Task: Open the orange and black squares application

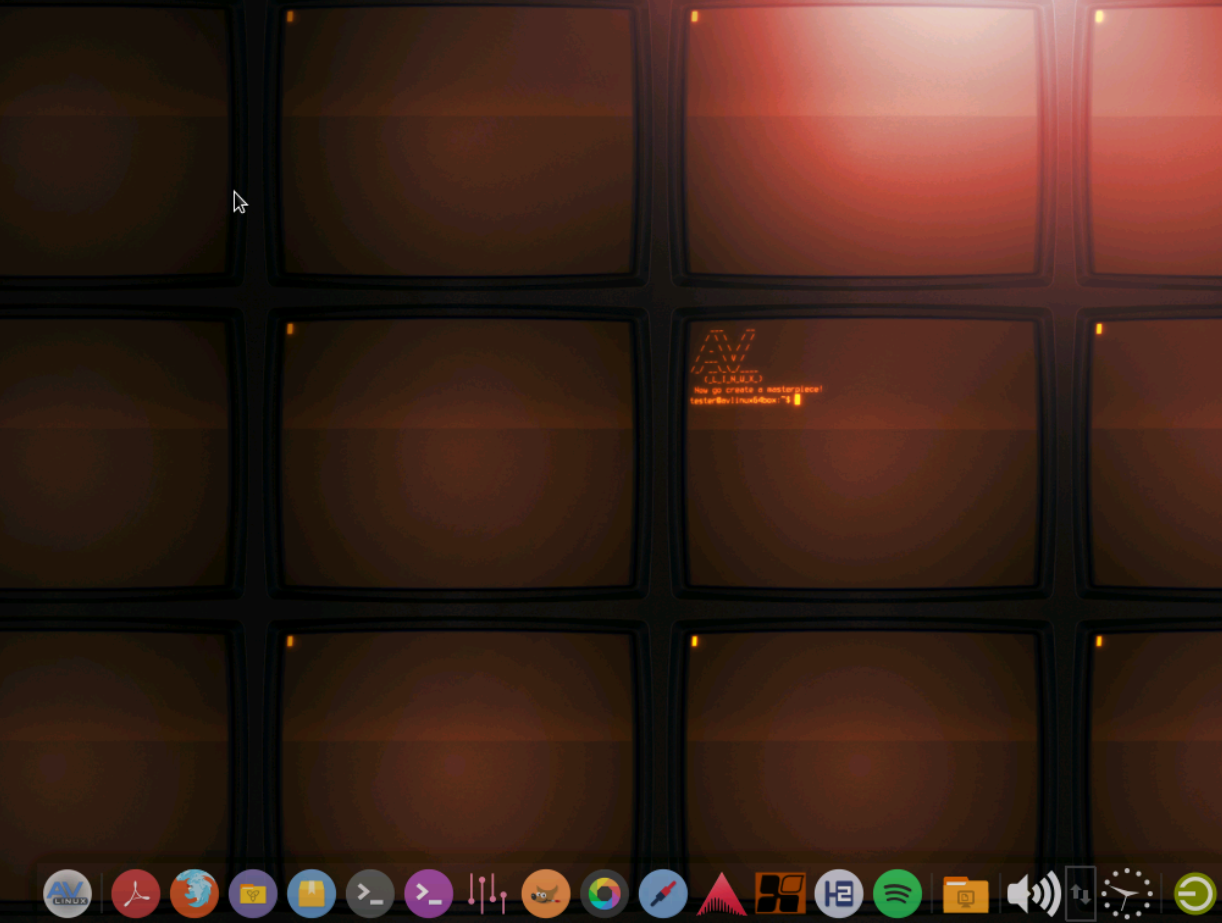Action: [x=780, y=893]
